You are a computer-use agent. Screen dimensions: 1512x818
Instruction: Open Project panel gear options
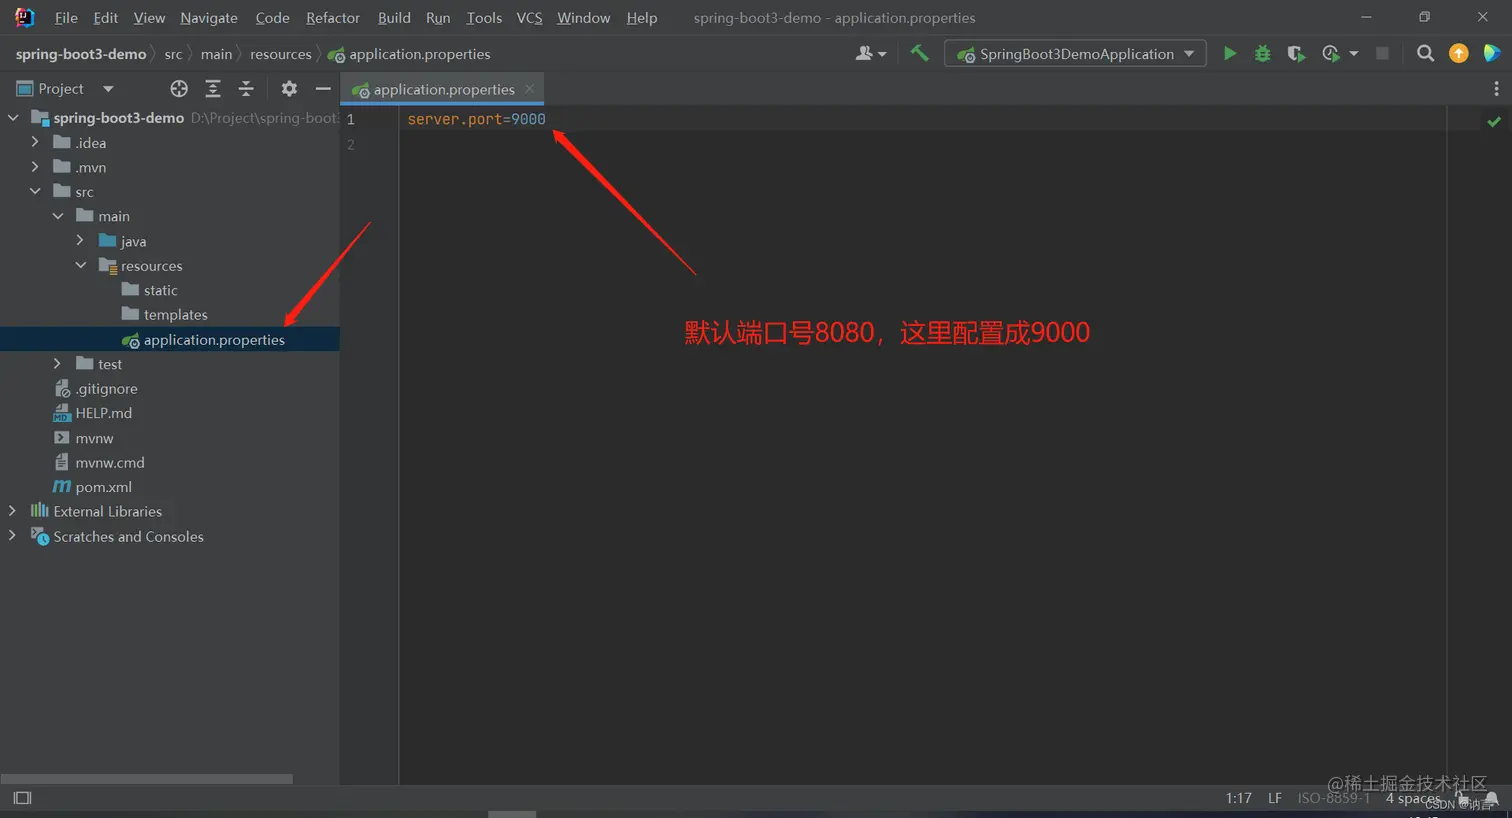click(289, 89)
